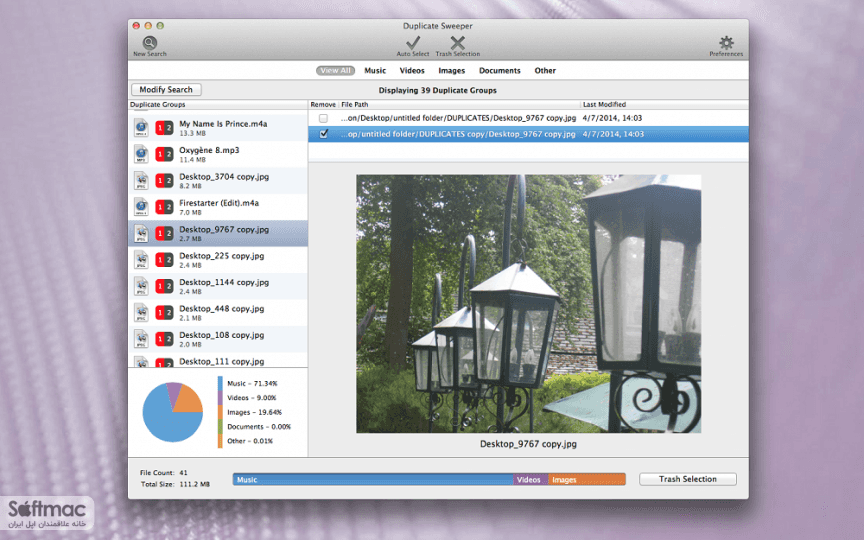Select the View All filter pill
864x540 pixels.
[x=335, y=71]
